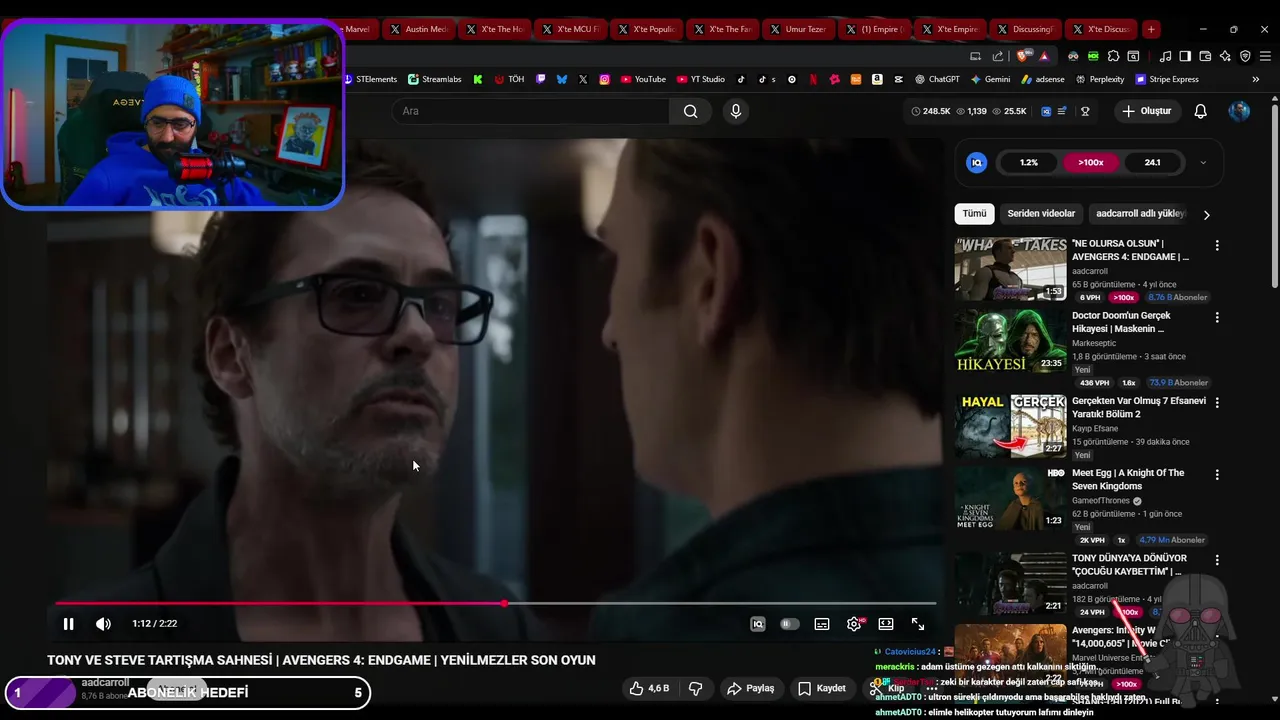
Task: Open options for Gerçekten Var Olmuş video
Action: click(1217, 402)
